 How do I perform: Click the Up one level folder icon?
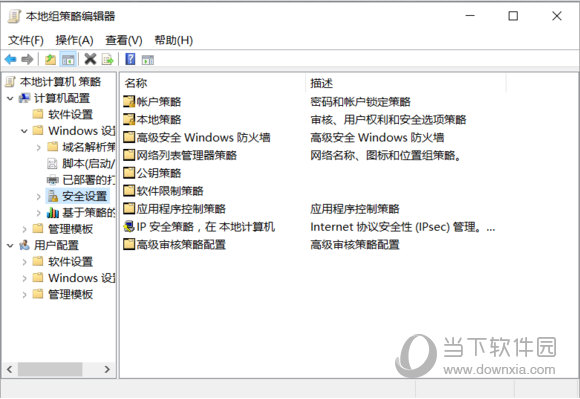coord(50,59)
